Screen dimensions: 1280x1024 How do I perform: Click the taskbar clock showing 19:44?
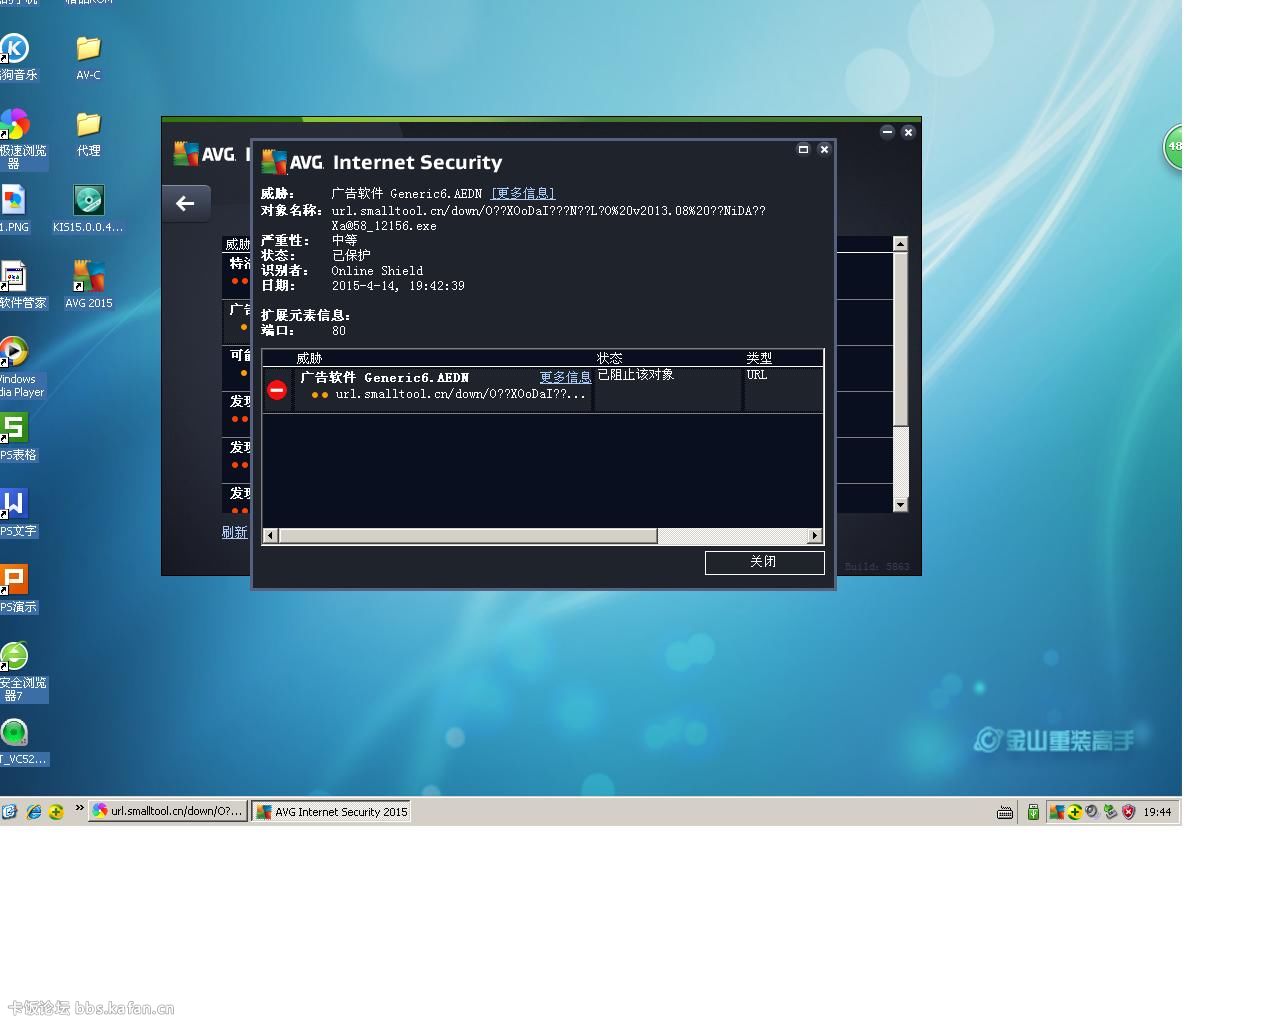tap(1158, 812)
